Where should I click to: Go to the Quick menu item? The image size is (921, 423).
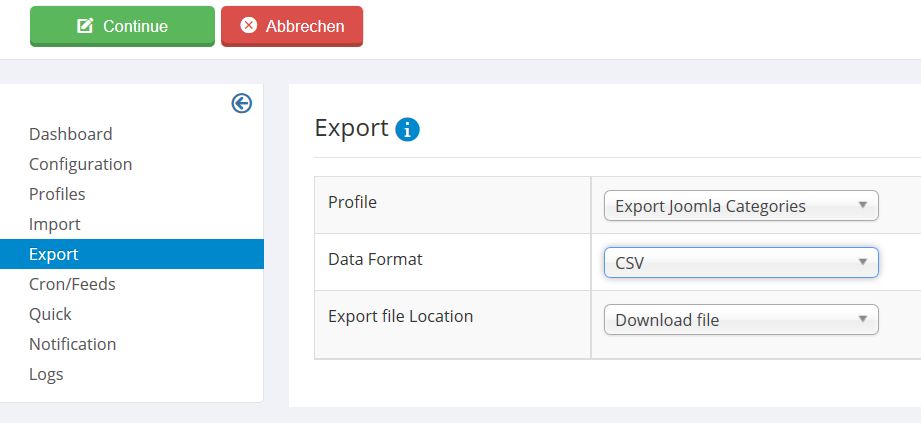tap(50, 314)
